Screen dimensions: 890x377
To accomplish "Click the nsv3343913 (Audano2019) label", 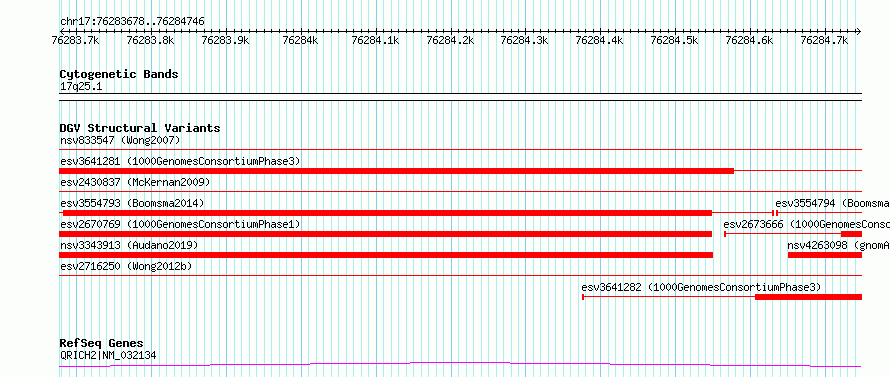I will [129, 245].
